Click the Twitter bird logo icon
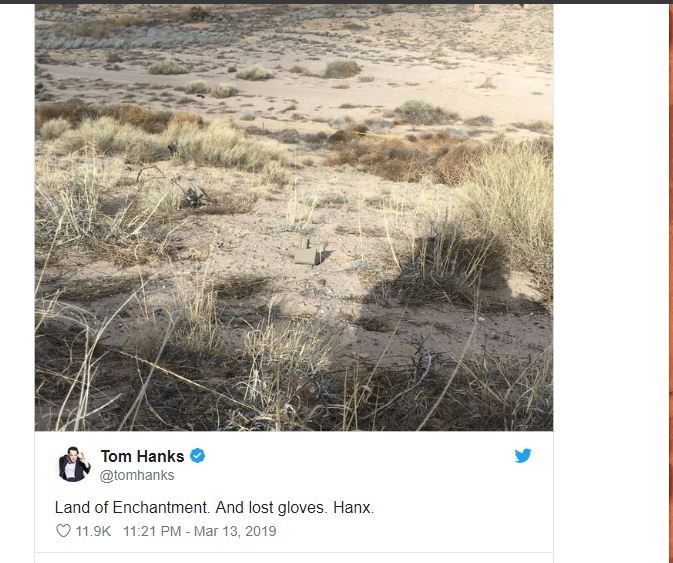 pos(523,456)
